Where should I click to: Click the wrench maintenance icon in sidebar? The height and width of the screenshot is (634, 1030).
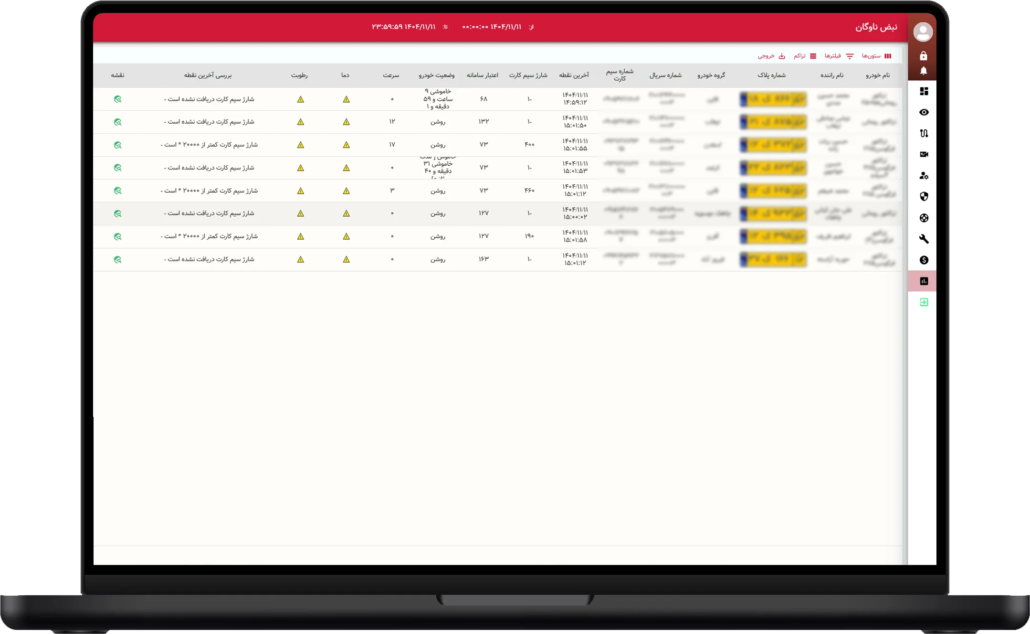click(923, 239)
